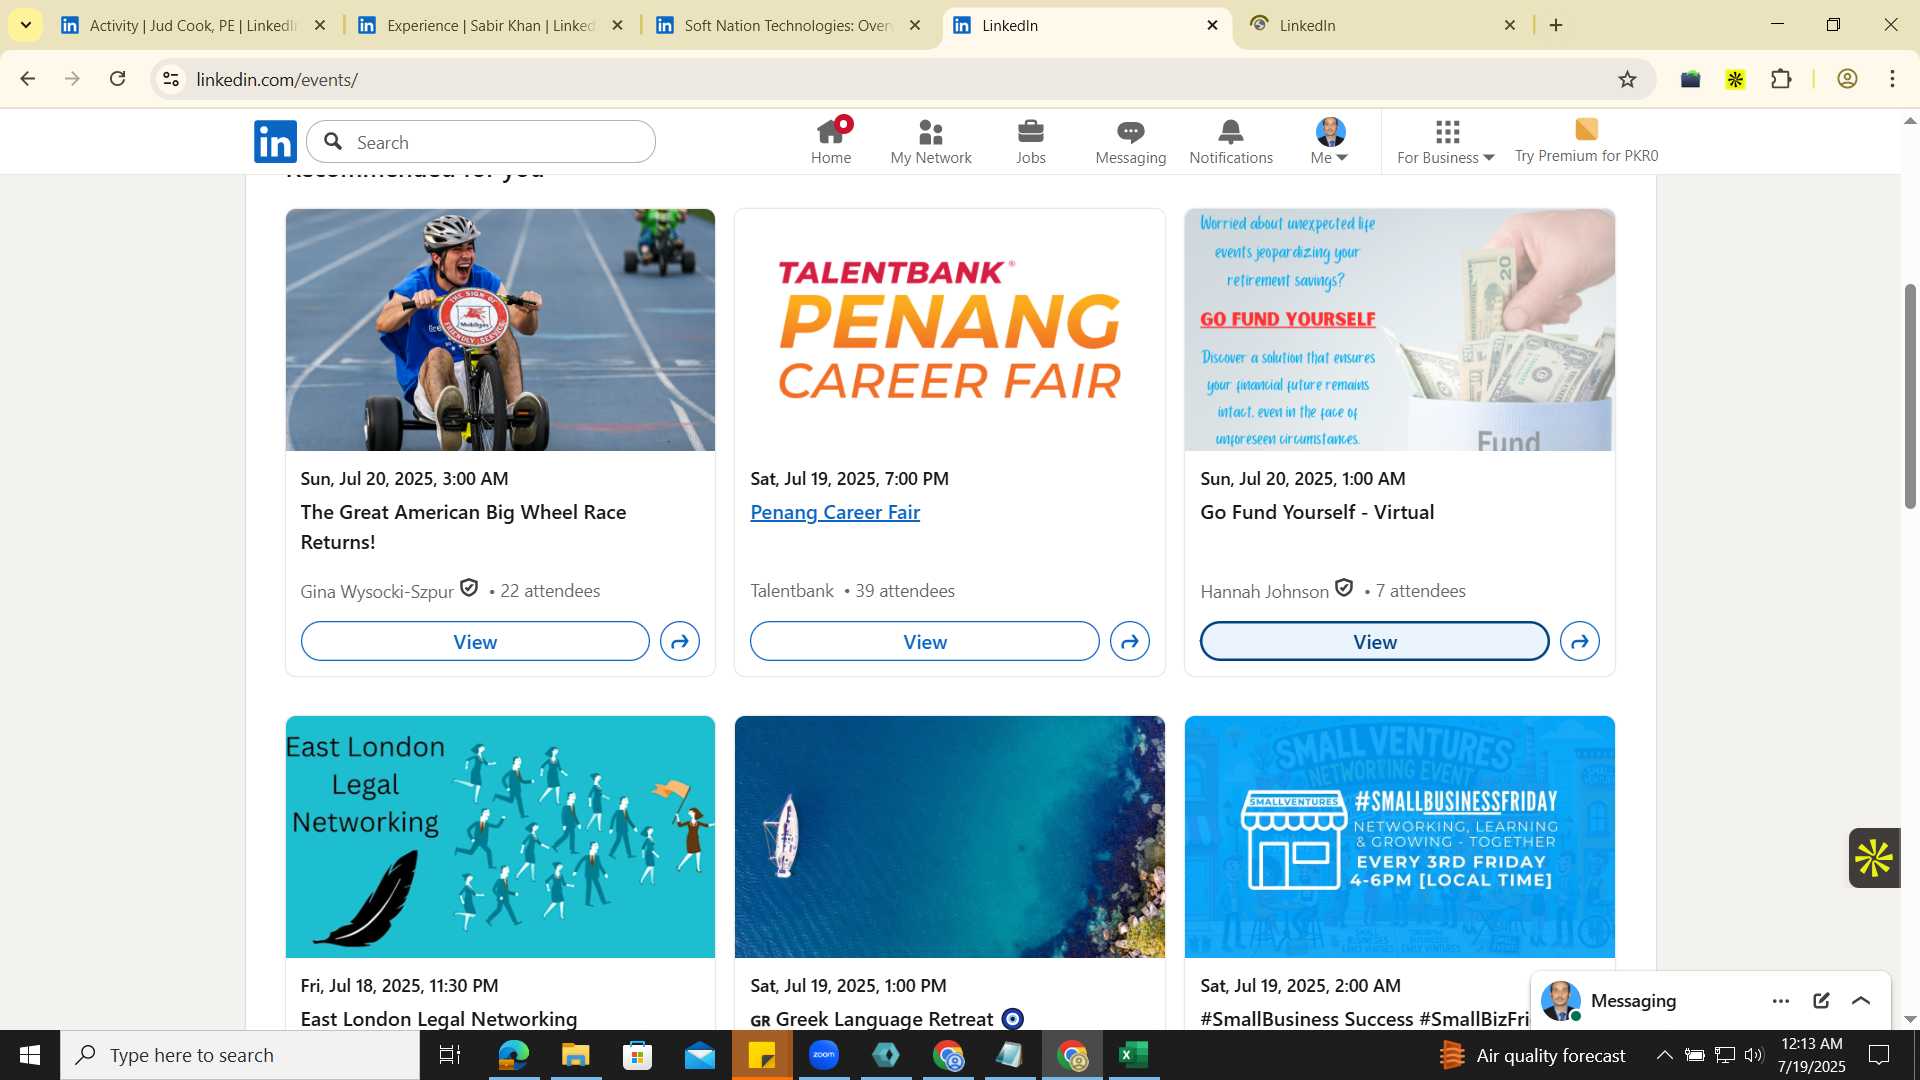This screenshot has width=1920, height=1080.
Task: Share The Great American Big Wheel Race event
Action: (680, 641)
